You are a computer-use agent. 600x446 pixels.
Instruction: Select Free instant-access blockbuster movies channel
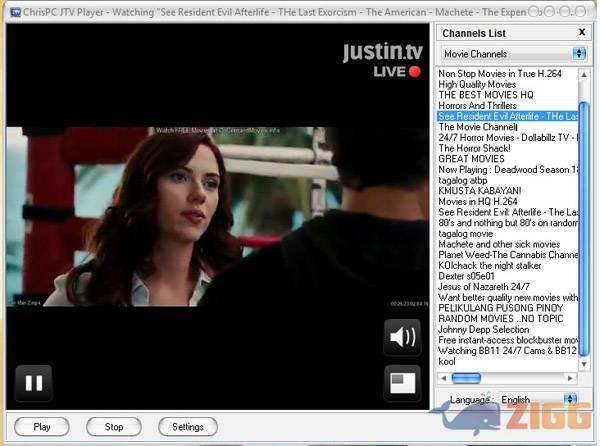pos(507,340)
